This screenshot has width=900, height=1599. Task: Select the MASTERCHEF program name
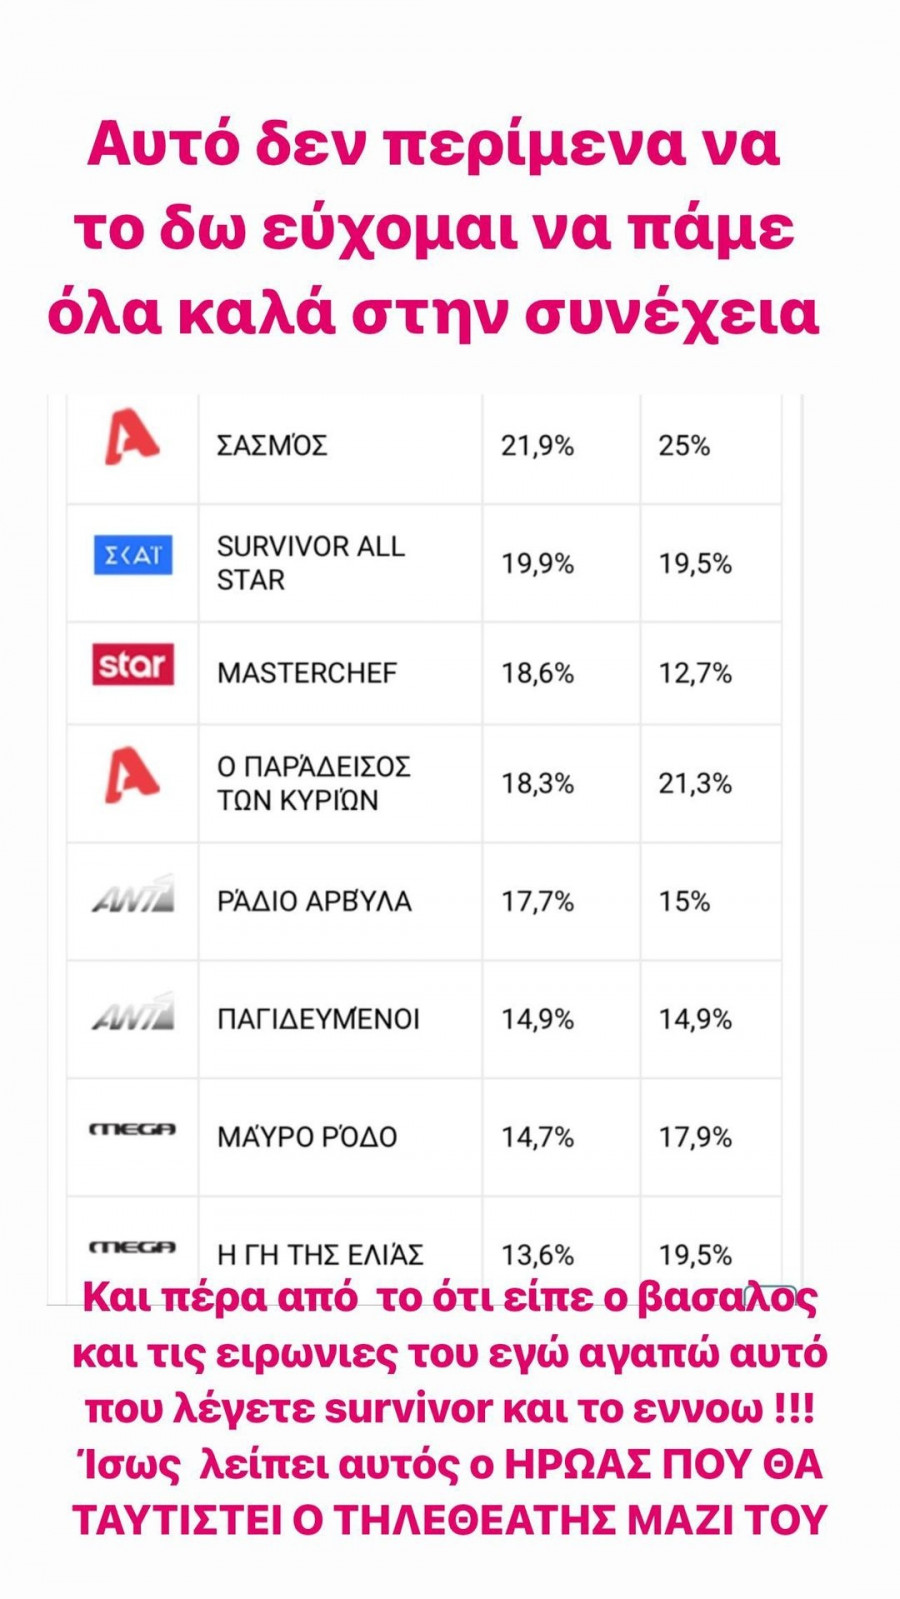pos(307,673)
